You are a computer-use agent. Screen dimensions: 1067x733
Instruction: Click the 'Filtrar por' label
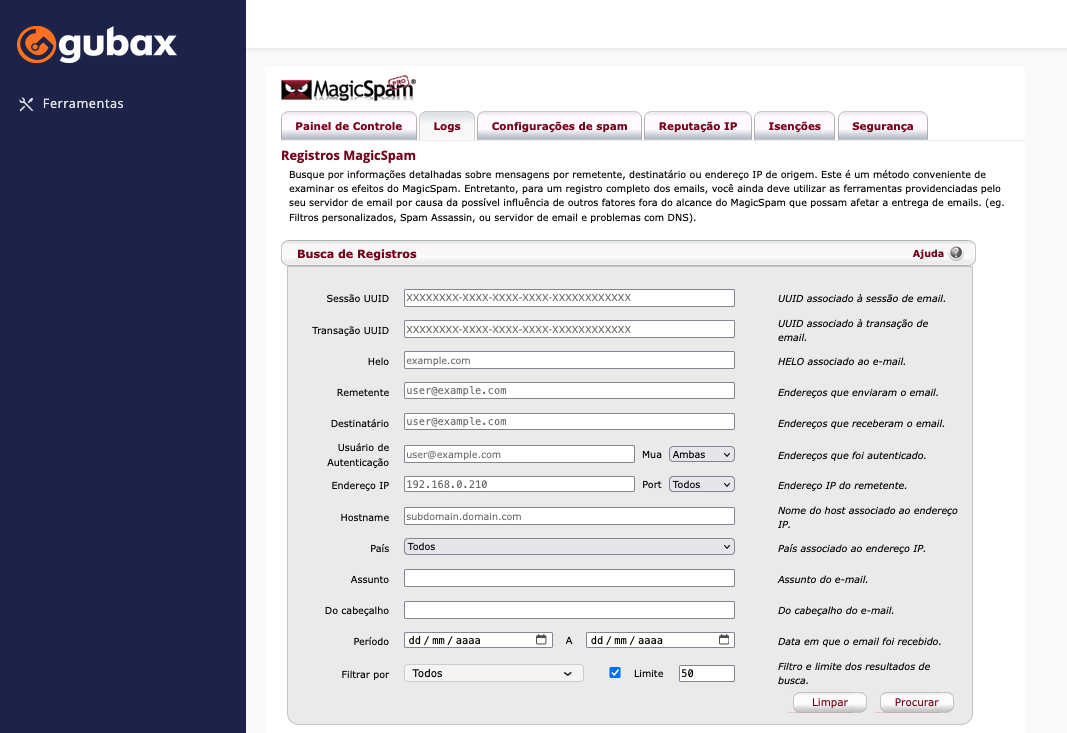click(365, 674)
